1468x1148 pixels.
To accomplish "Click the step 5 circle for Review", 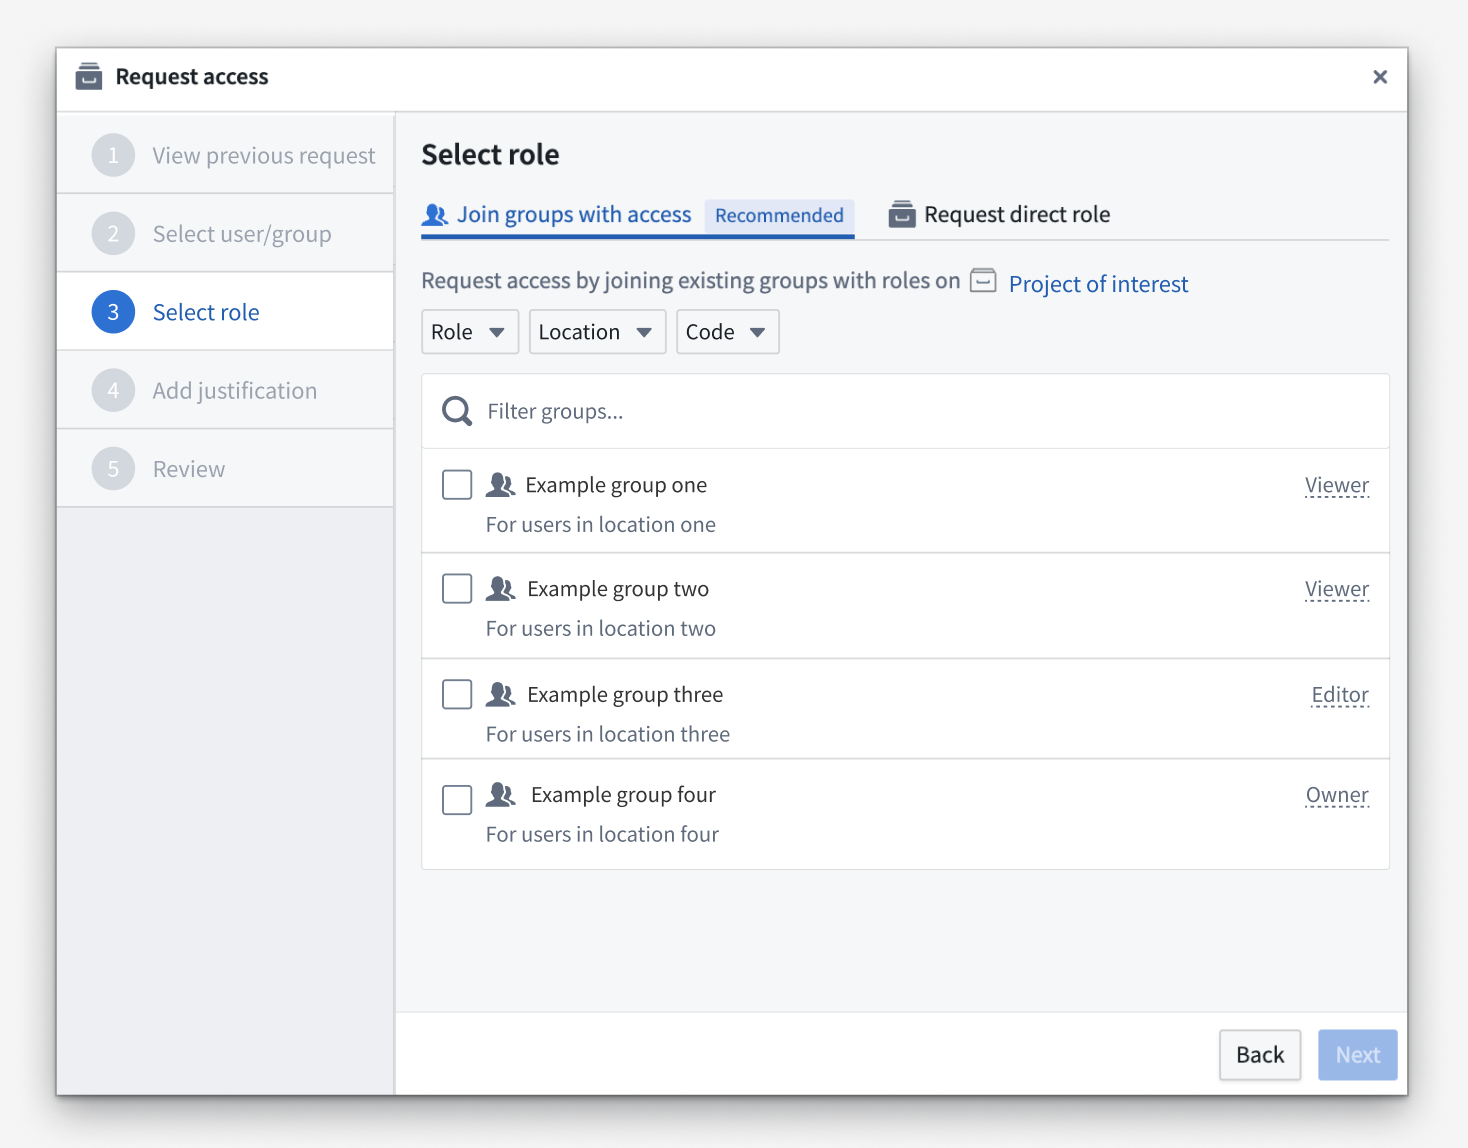I will [x=113, y=469].
